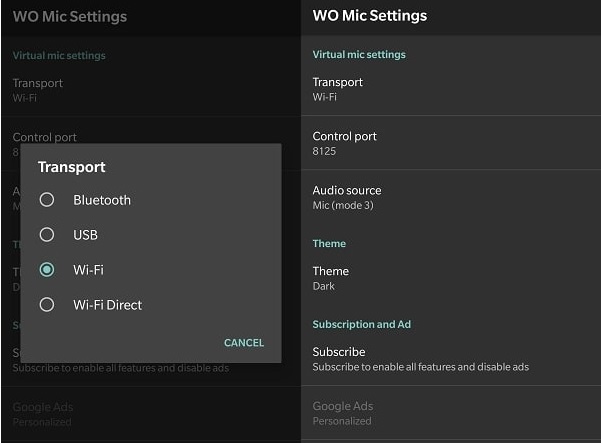Click the WO Mic Settings header on right
Screen dimensions: 601x443
pyautogui.click(x=370, y=16)
